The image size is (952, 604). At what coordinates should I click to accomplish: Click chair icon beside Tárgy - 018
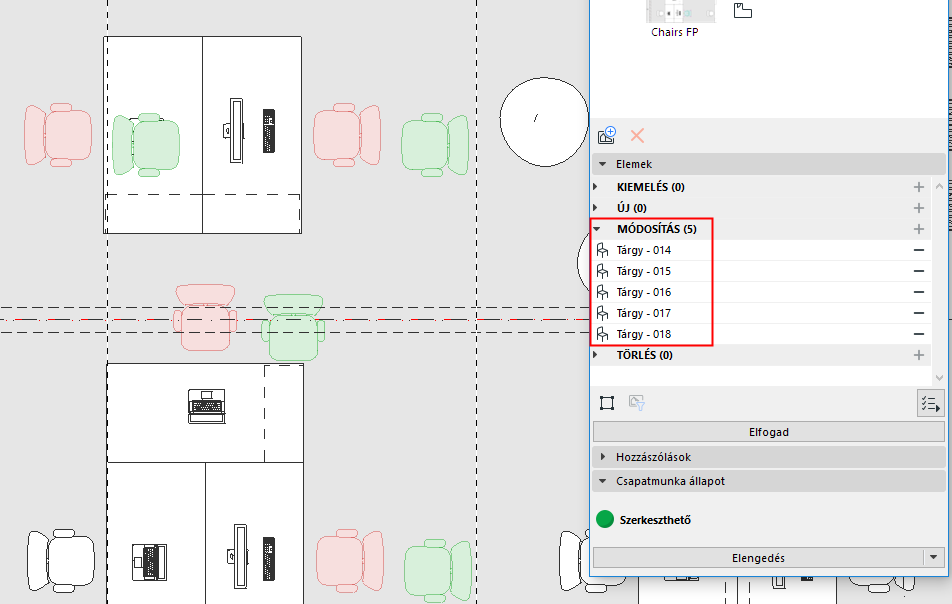[x=602, y=334]
